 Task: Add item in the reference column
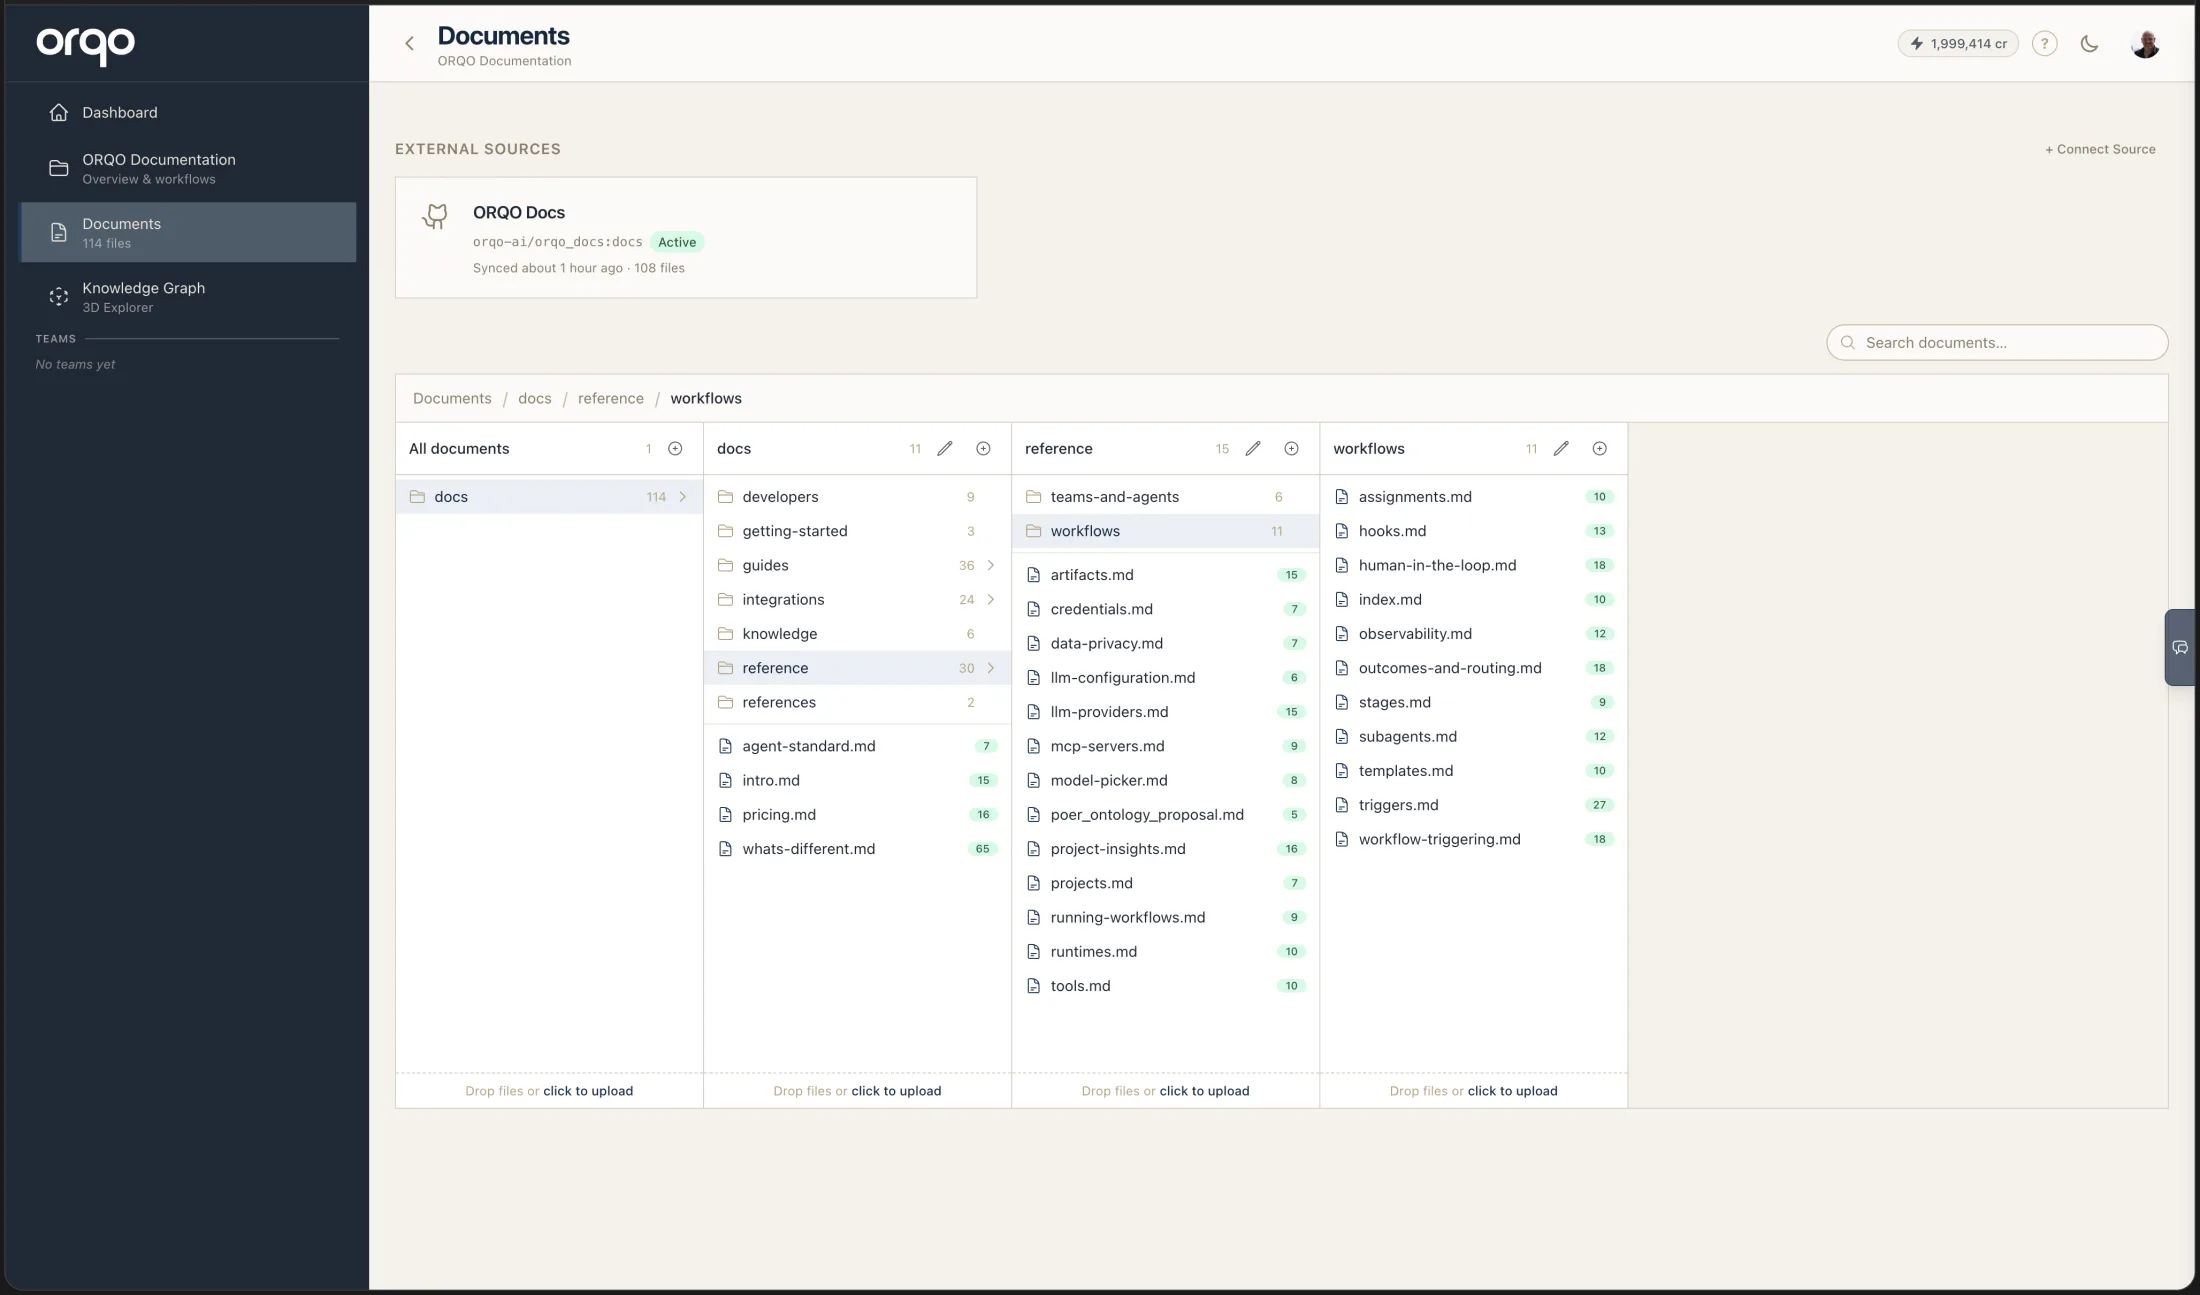coord(1291,449)
